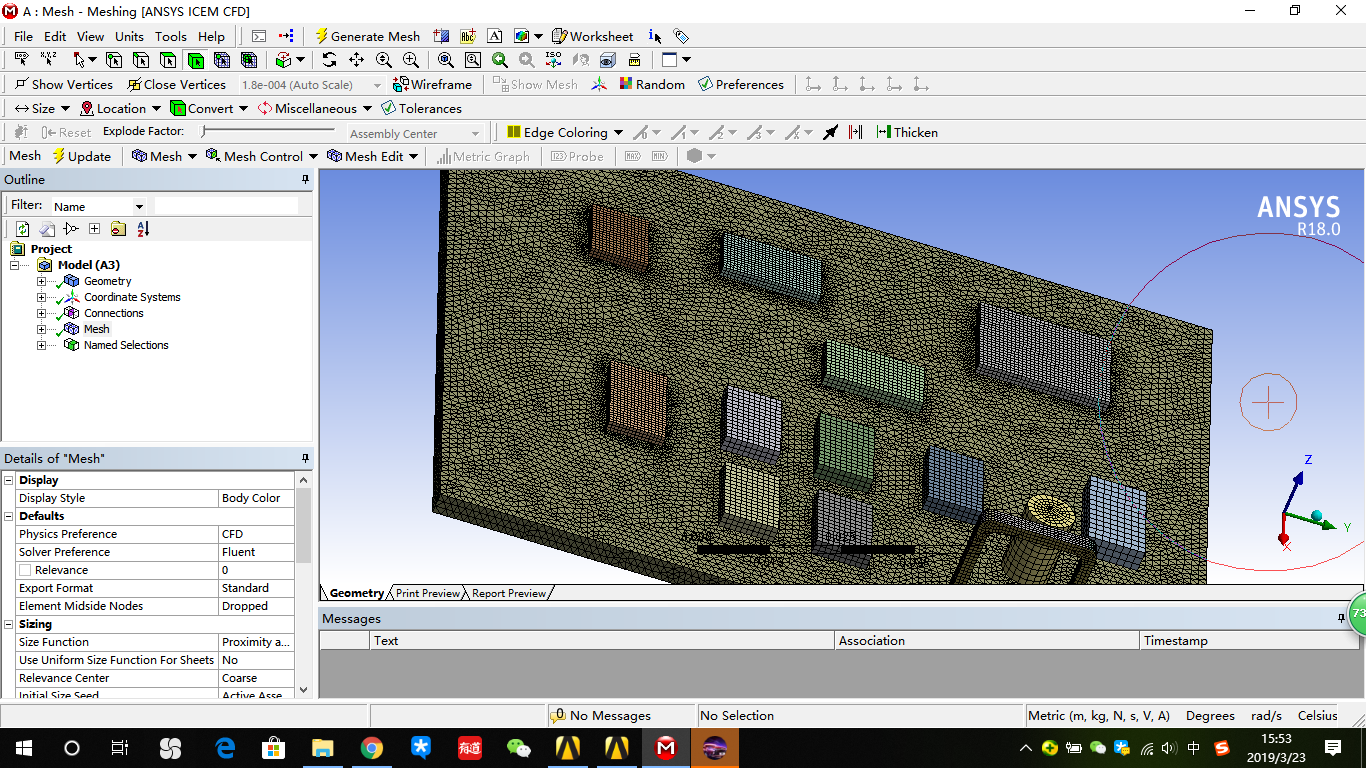Select the Wireframe display icon
Viewport: 1366px width, 768px height.
point(400,84)
